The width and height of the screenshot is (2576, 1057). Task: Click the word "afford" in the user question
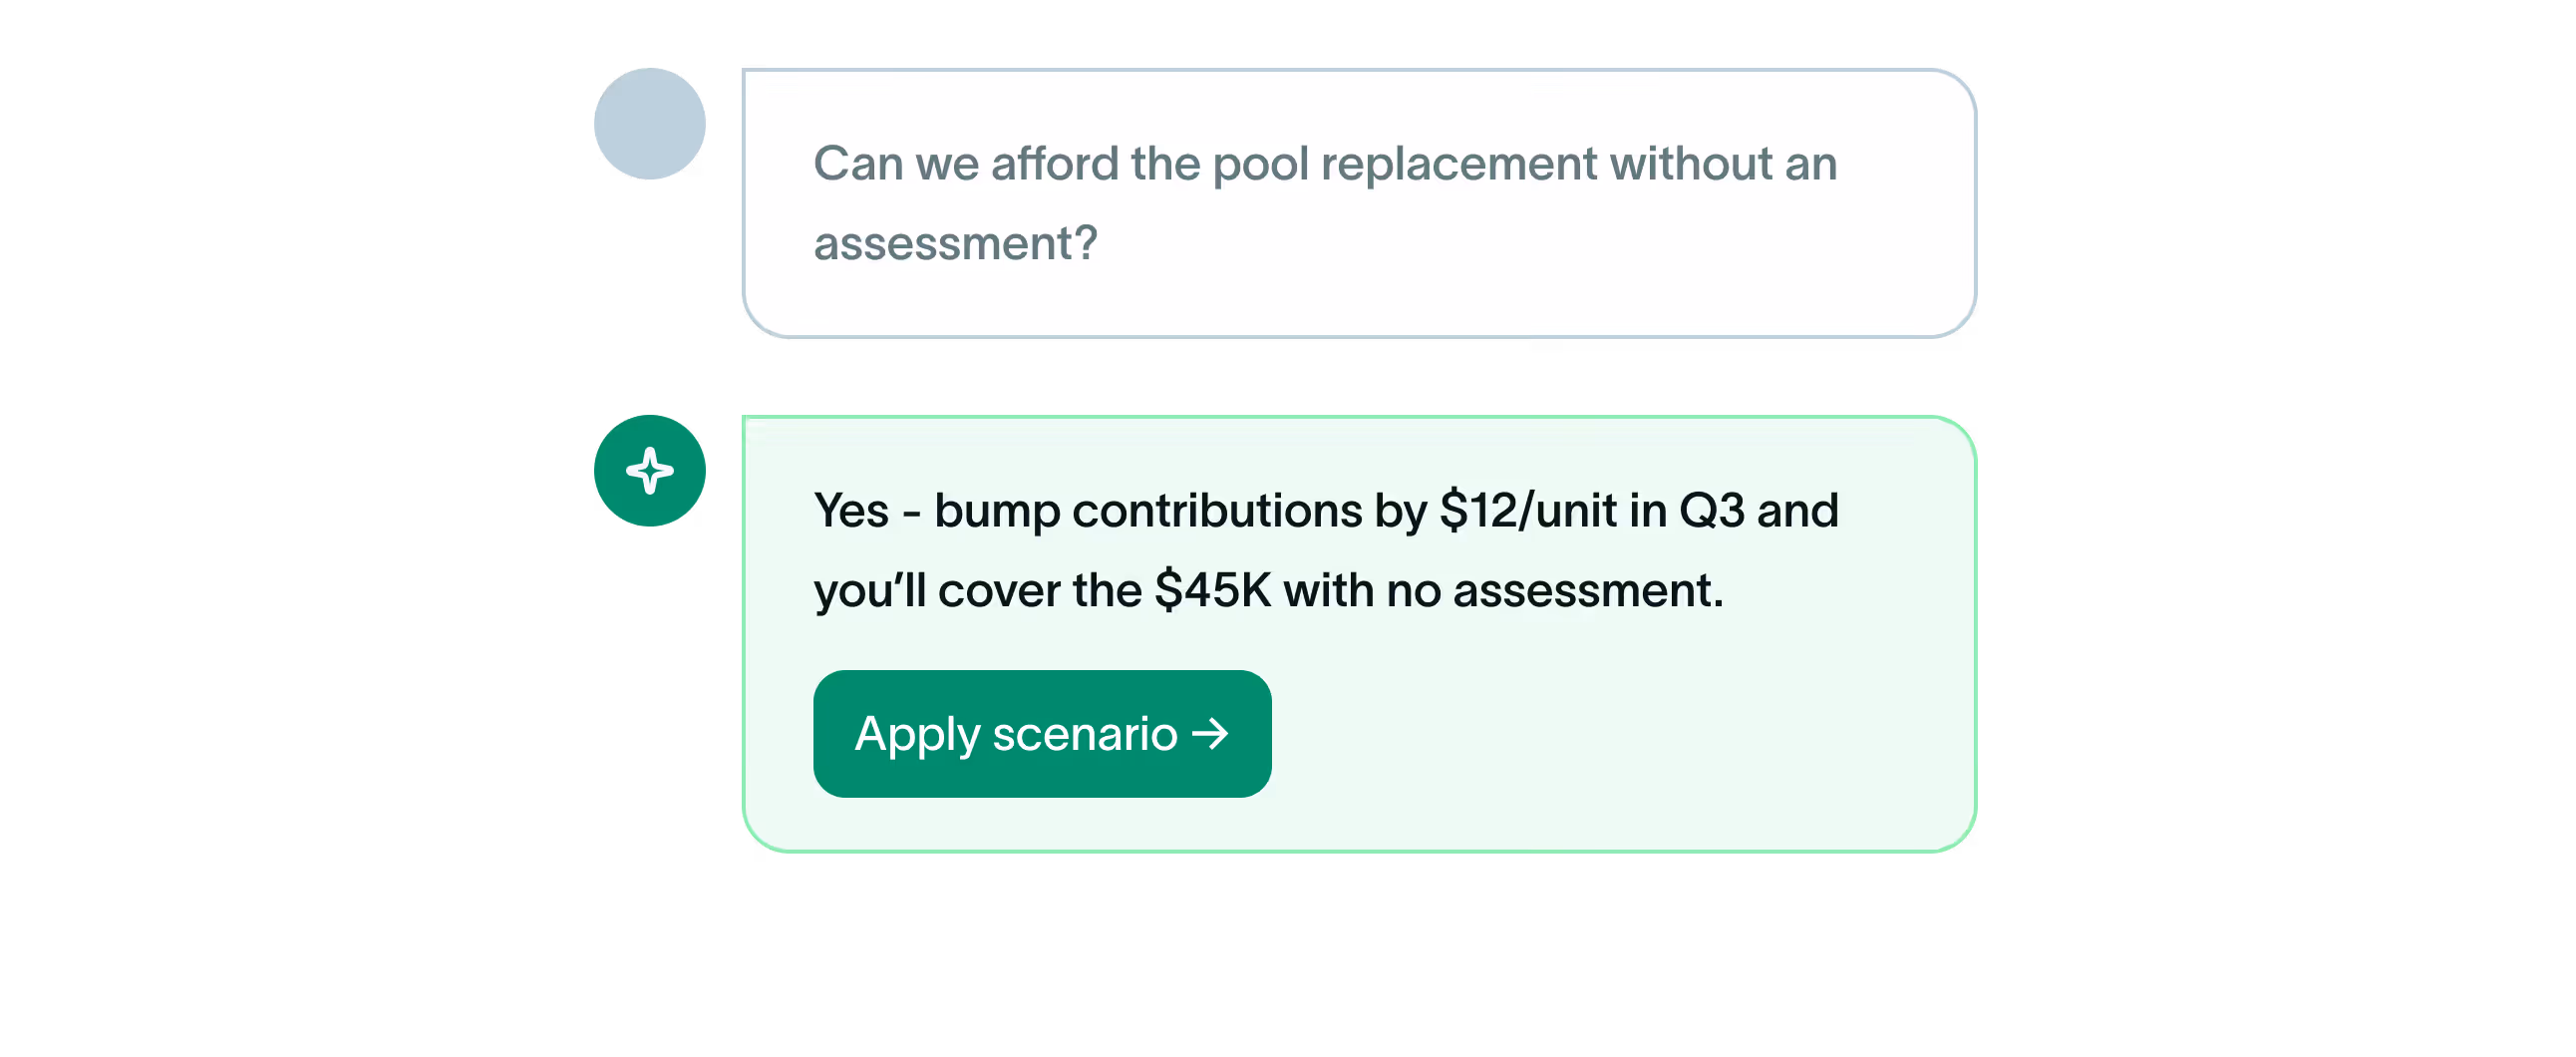[x=1054, y=163]
